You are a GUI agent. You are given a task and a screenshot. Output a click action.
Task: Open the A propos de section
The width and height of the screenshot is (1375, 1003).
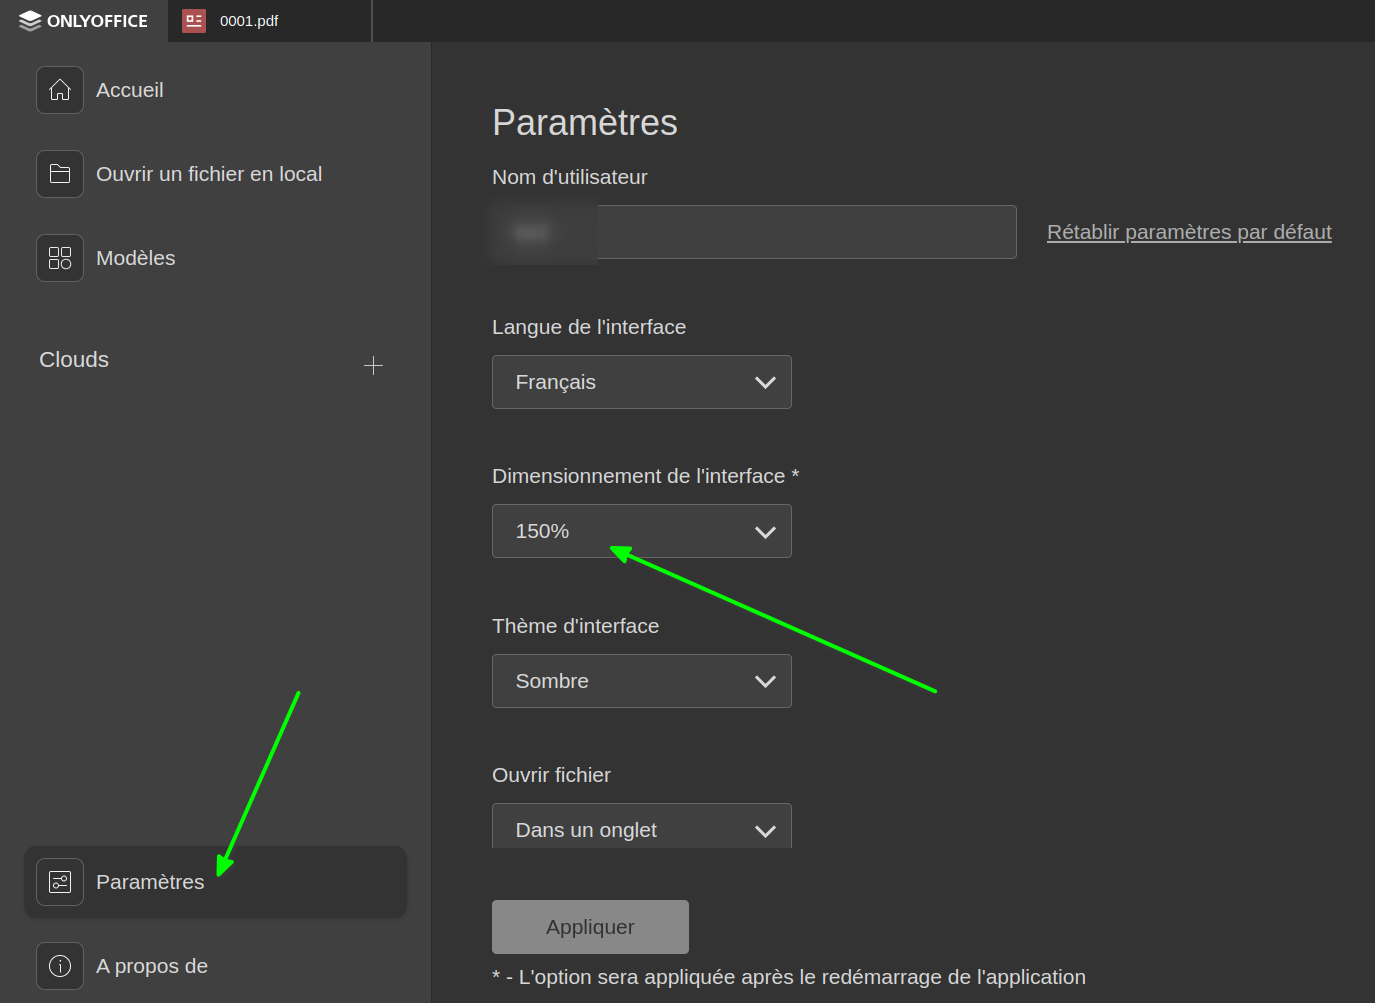pyautogui.click(x=152, y=966)
